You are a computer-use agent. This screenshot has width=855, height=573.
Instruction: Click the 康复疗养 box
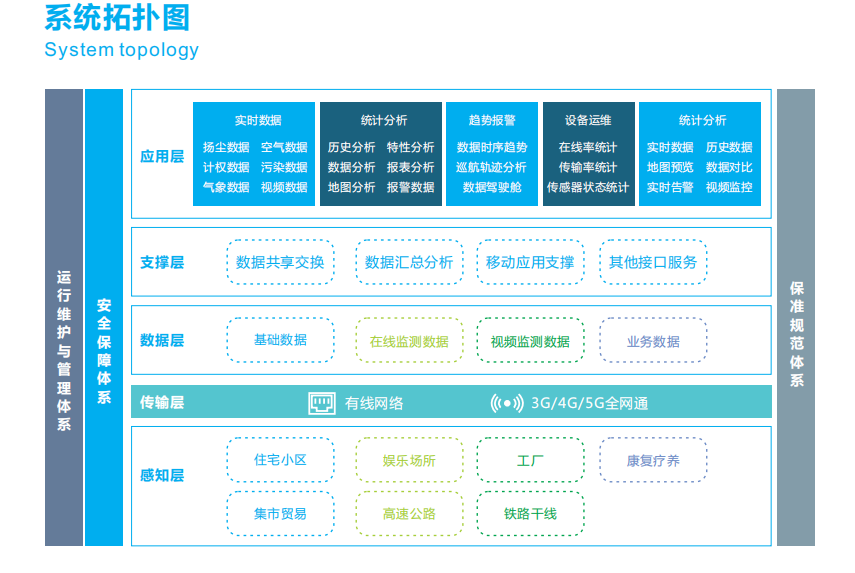653,460
